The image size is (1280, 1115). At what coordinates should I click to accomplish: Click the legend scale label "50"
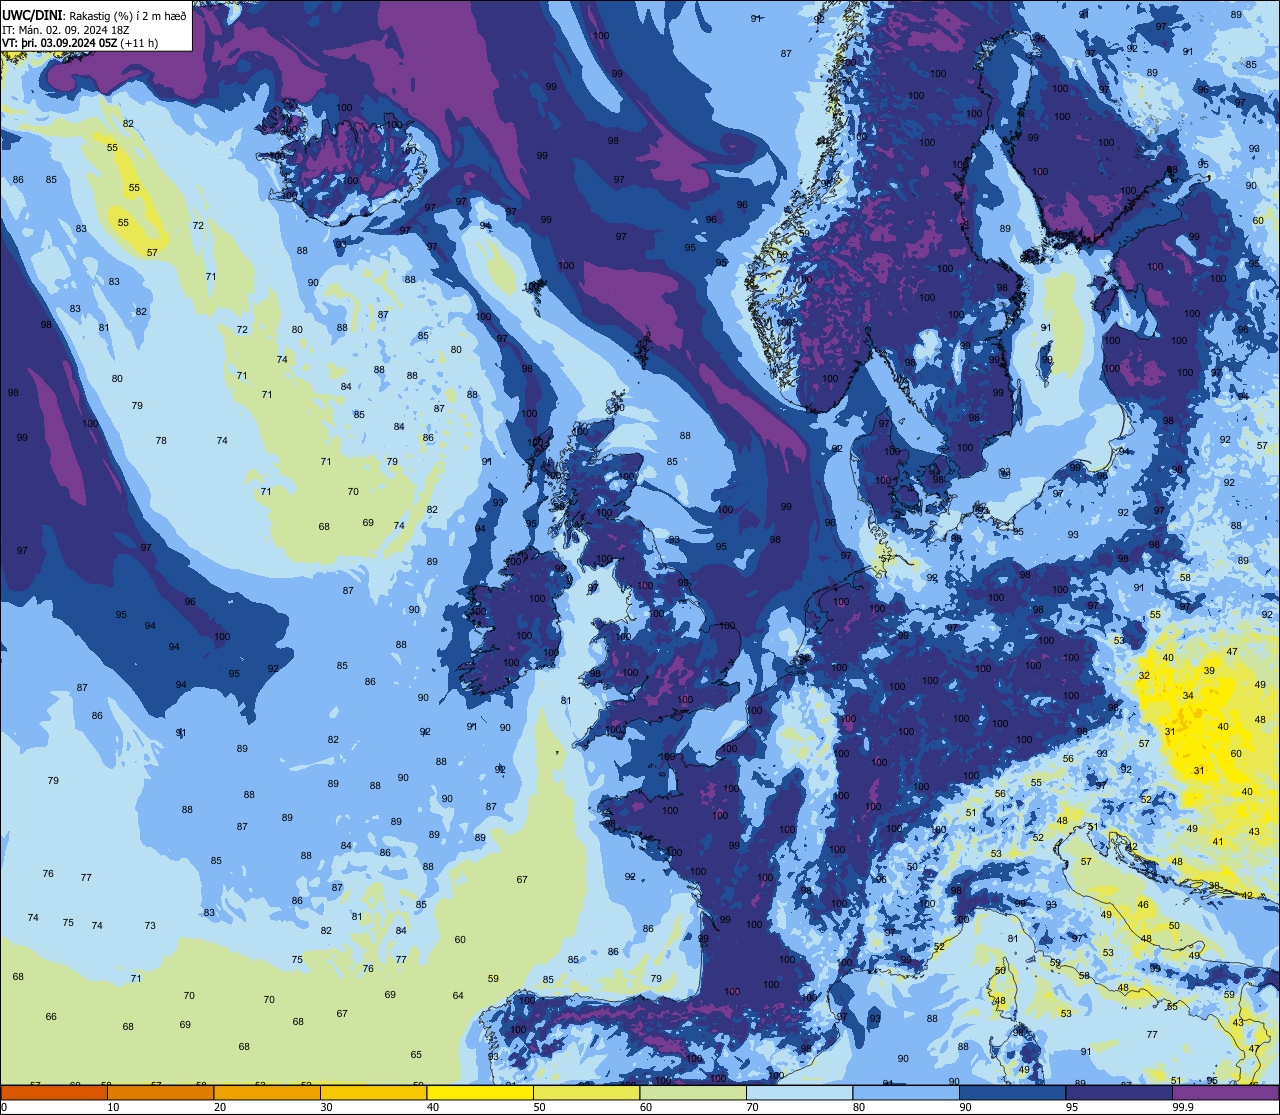539,1107
